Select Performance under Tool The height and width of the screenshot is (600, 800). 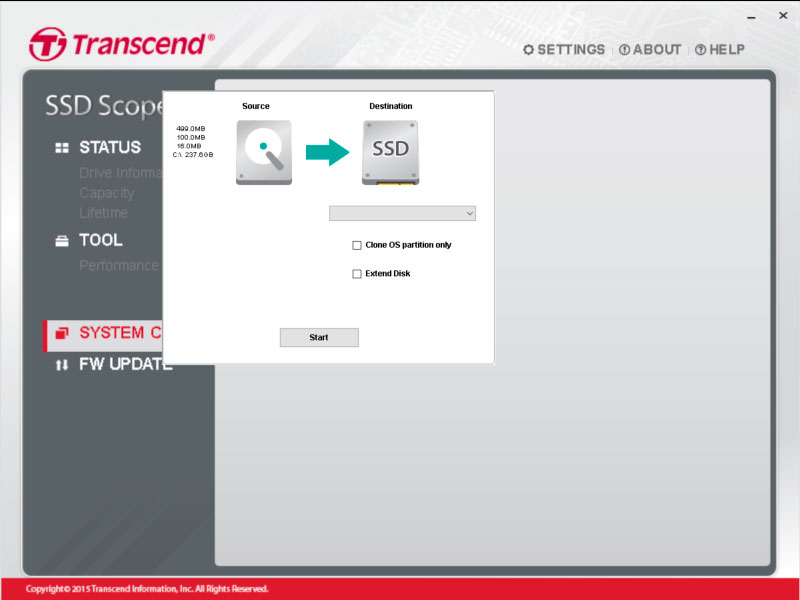tap(118, 266)
